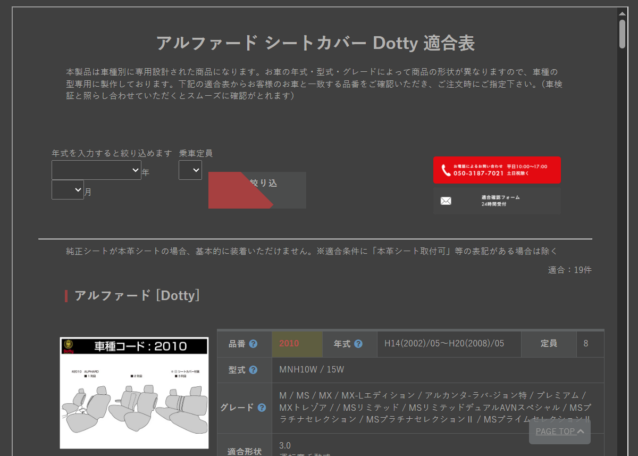Click the アルファード [Dotty] section heading
638x456 pixels.
[138, 296]
